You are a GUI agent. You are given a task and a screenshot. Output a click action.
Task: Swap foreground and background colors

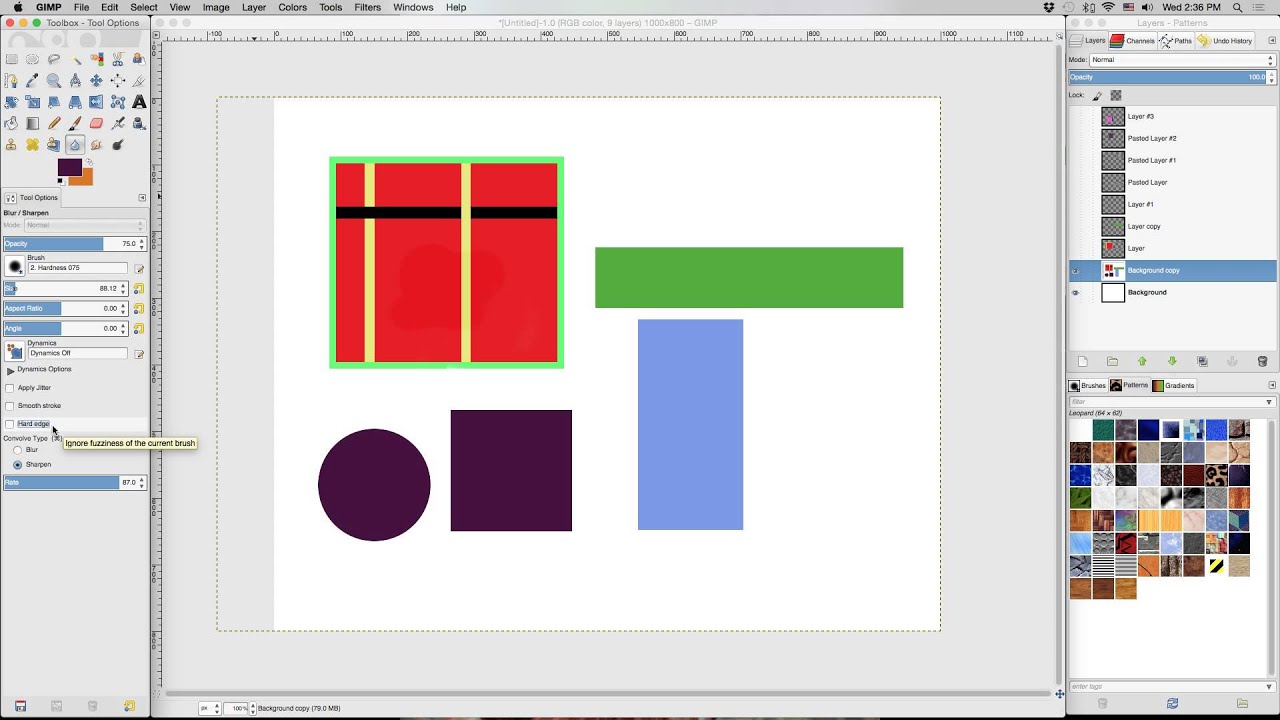click(89, 163)
